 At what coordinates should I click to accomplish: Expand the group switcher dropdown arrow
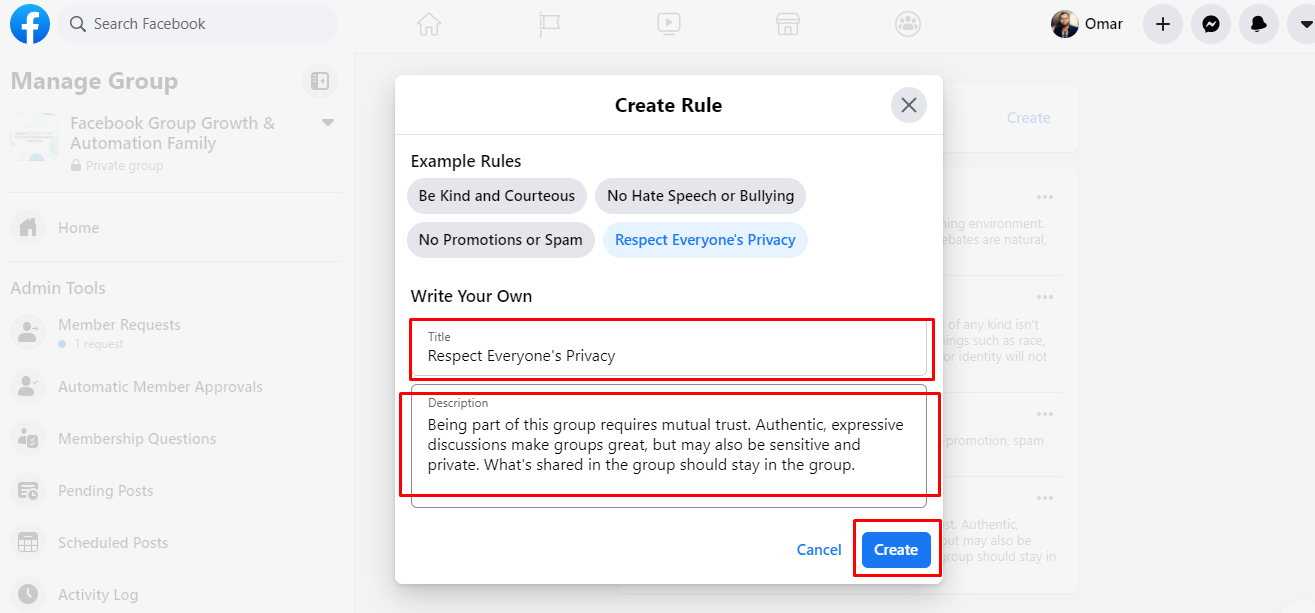coord(328,123)
